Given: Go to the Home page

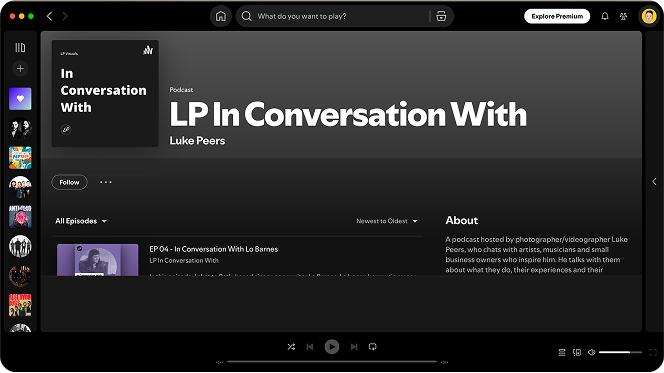Looking at the screenshot, I should [x=221, y=16].
